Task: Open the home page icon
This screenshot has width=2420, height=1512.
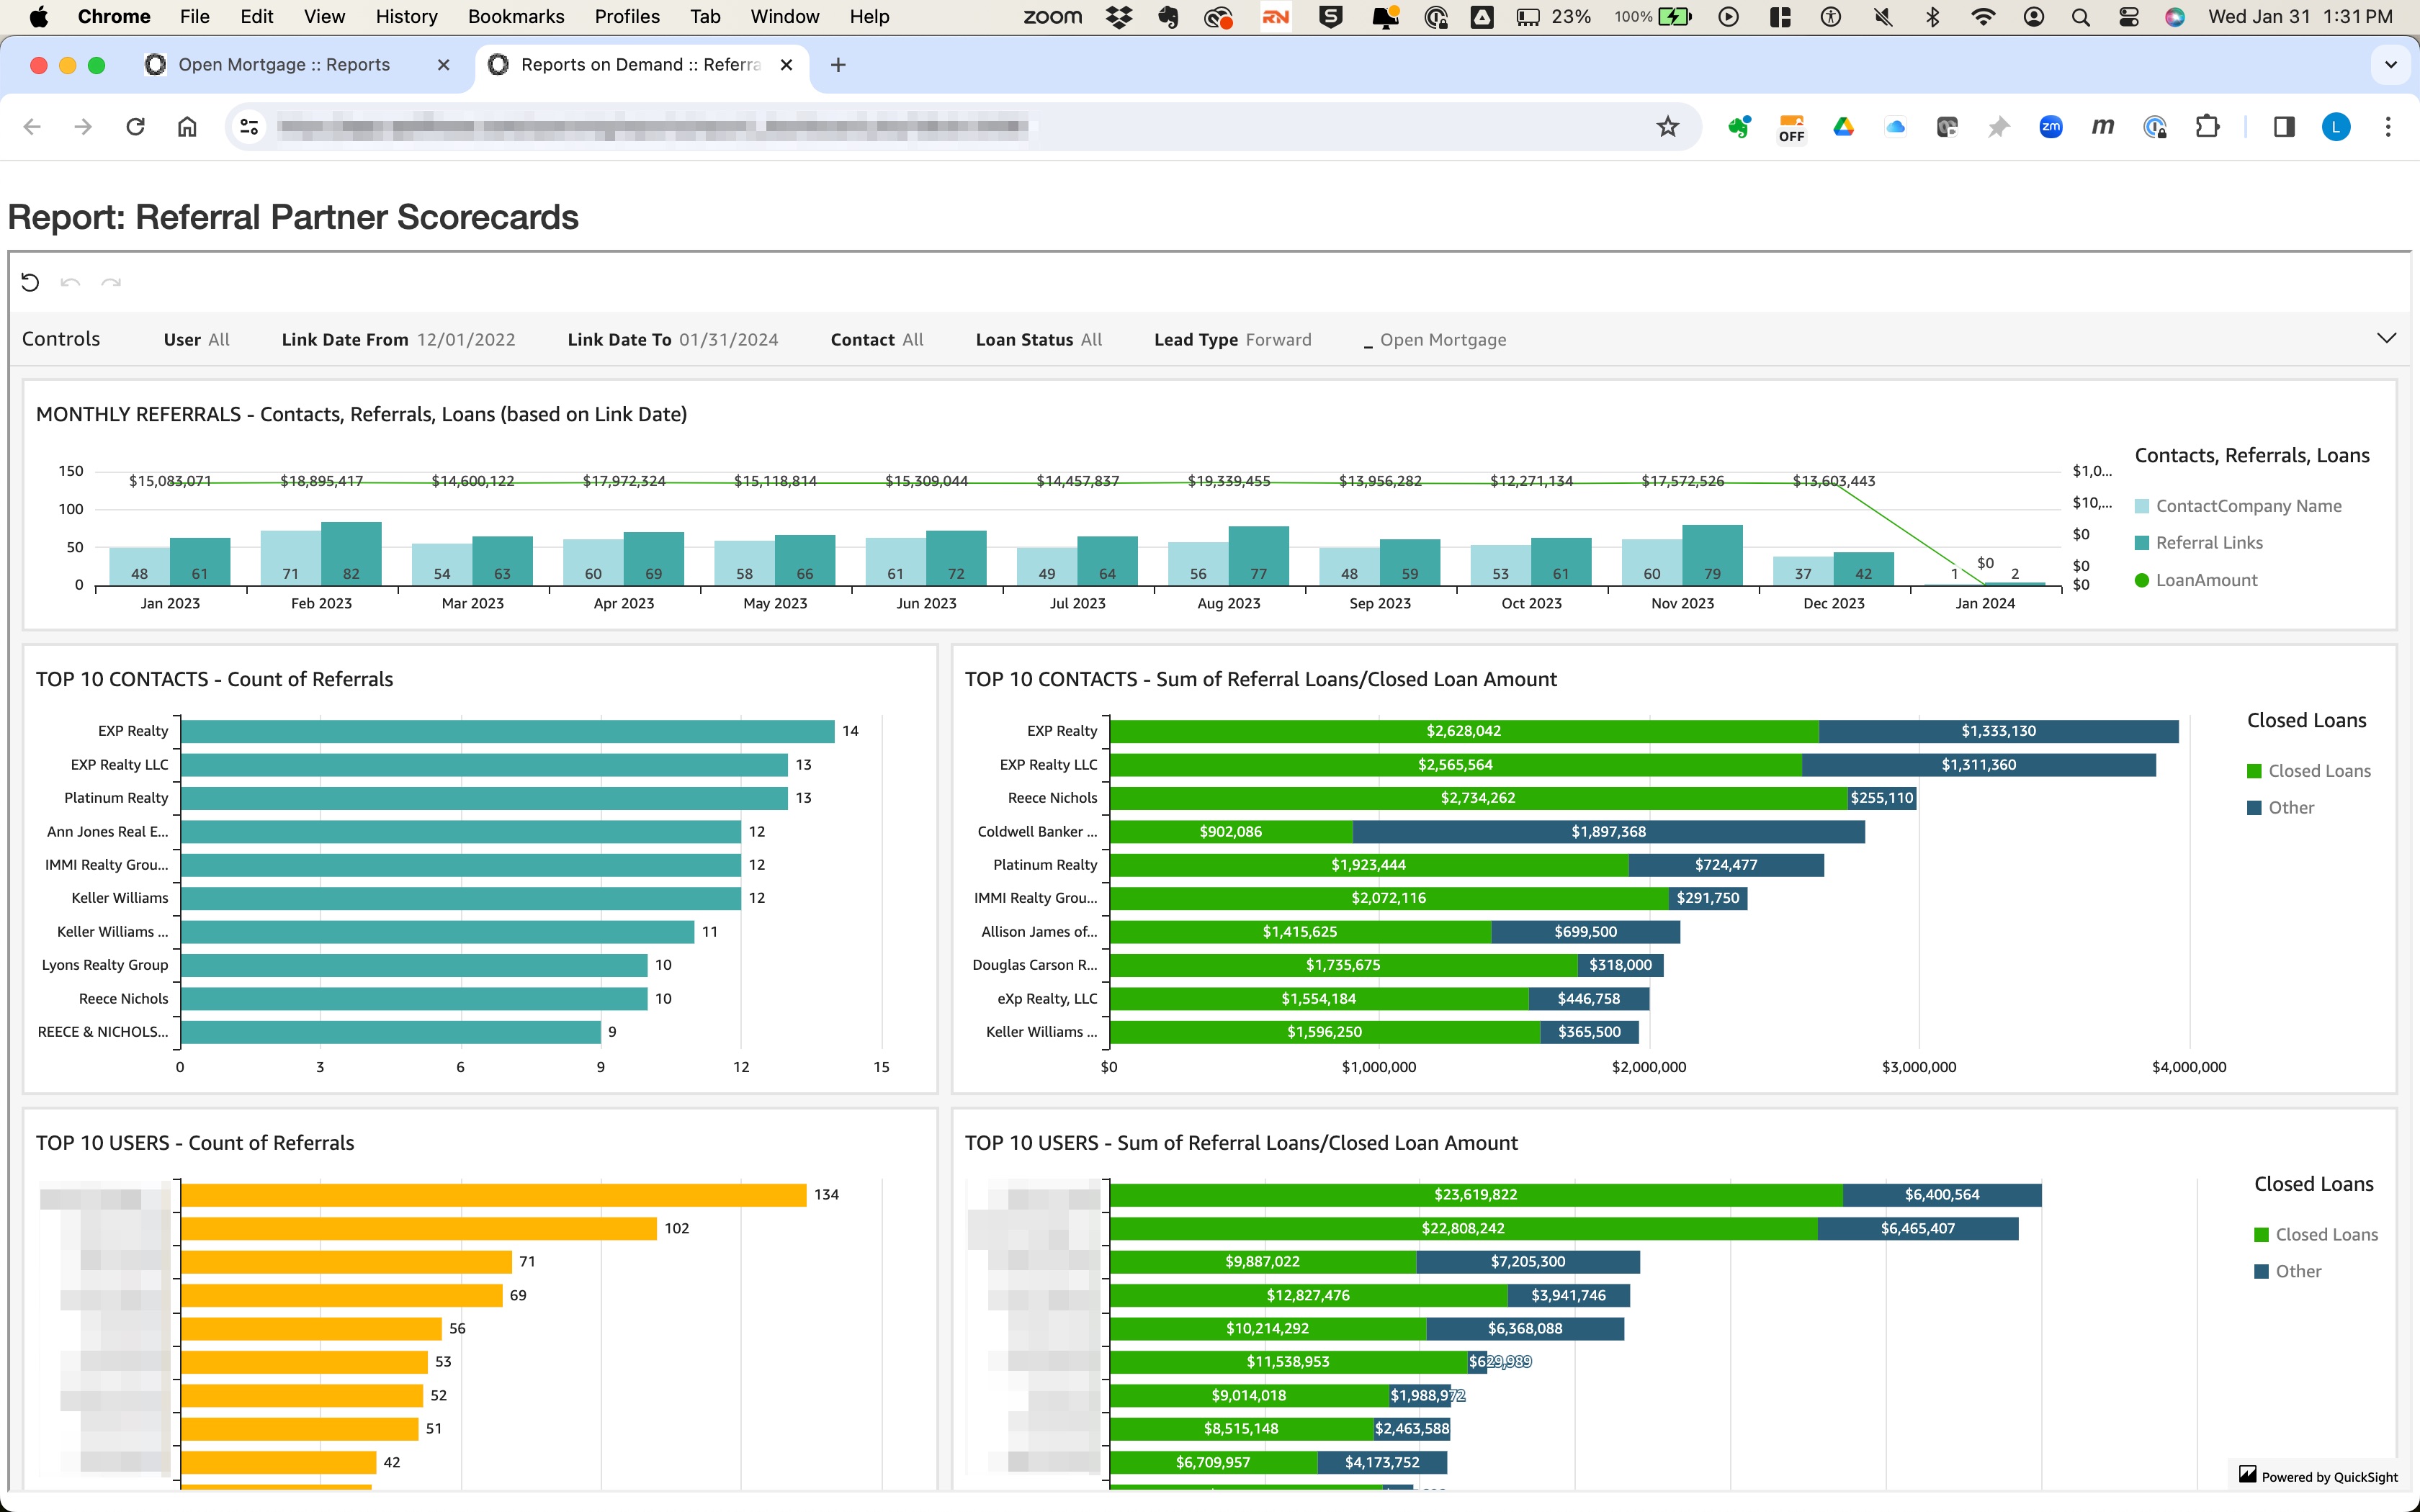Action: click(x=187, y=127)
